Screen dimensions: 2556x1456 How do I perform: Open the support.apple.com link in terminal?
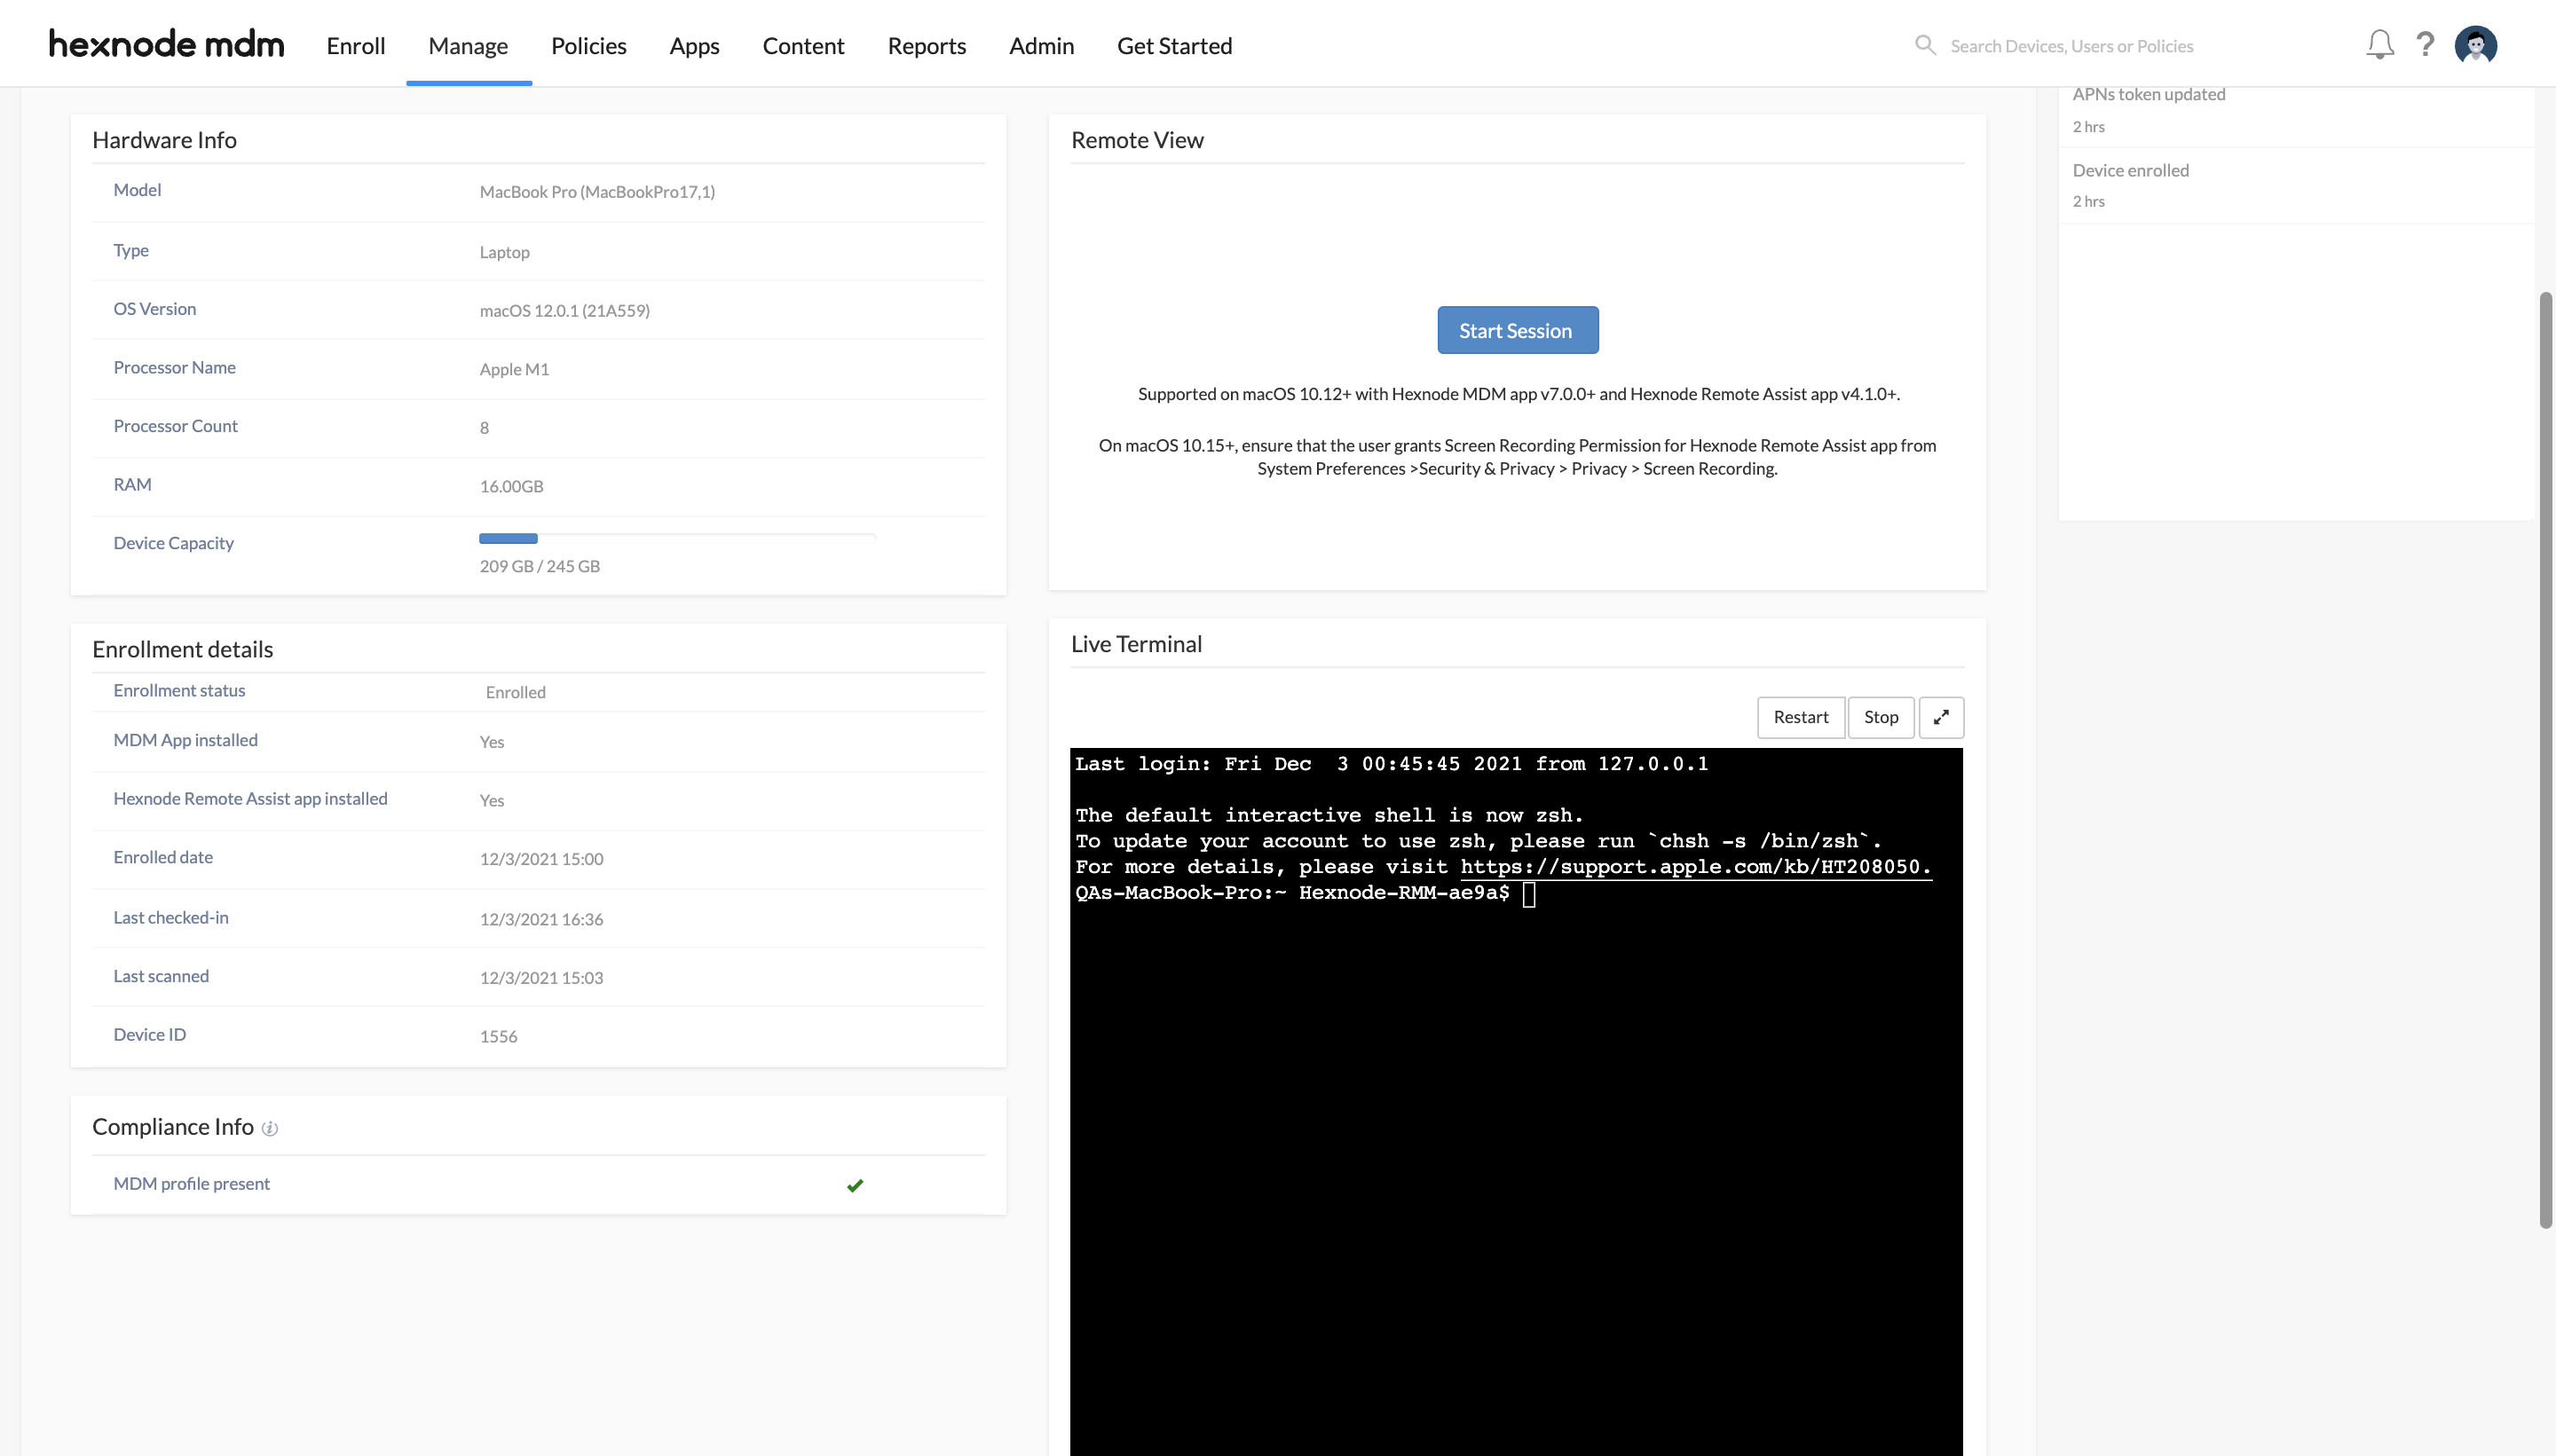click(x=1696, y=867)
